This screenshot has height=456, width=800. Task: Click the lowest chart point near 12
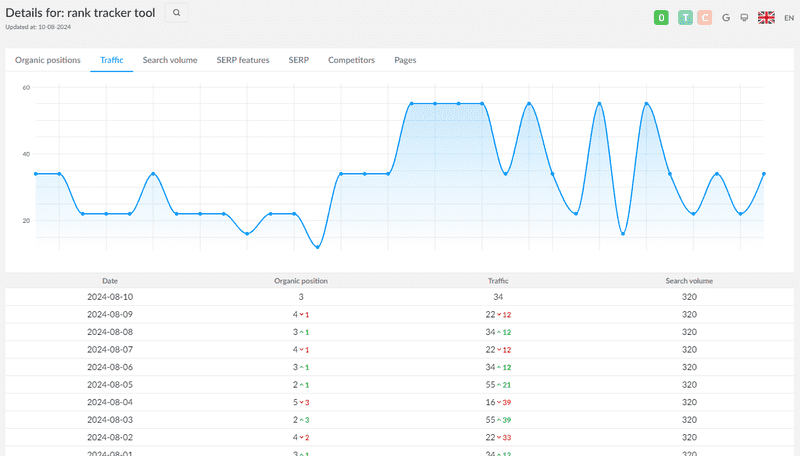click(x=318, y=247)
